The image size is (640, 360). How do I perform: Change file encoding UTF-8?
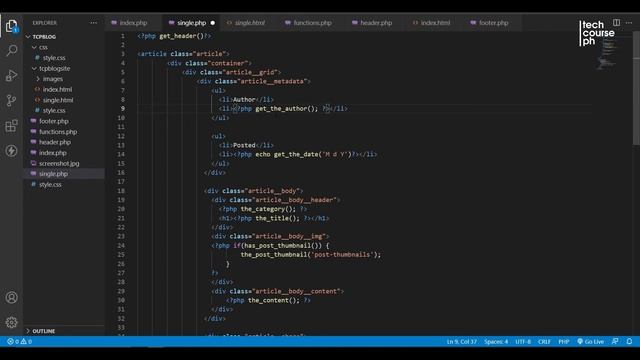[523, 342]
